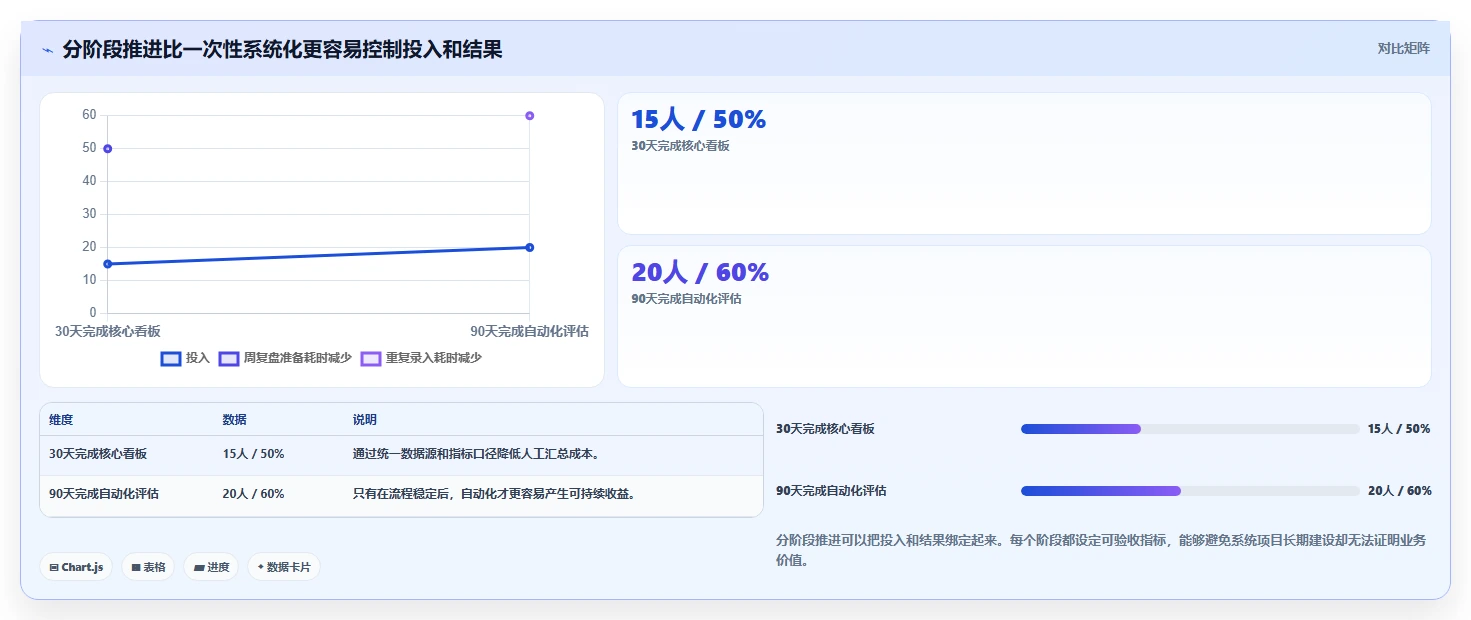Click the 投入 legend color box
This screenshot has width=1471, height=620.
[x=171, y=358]
